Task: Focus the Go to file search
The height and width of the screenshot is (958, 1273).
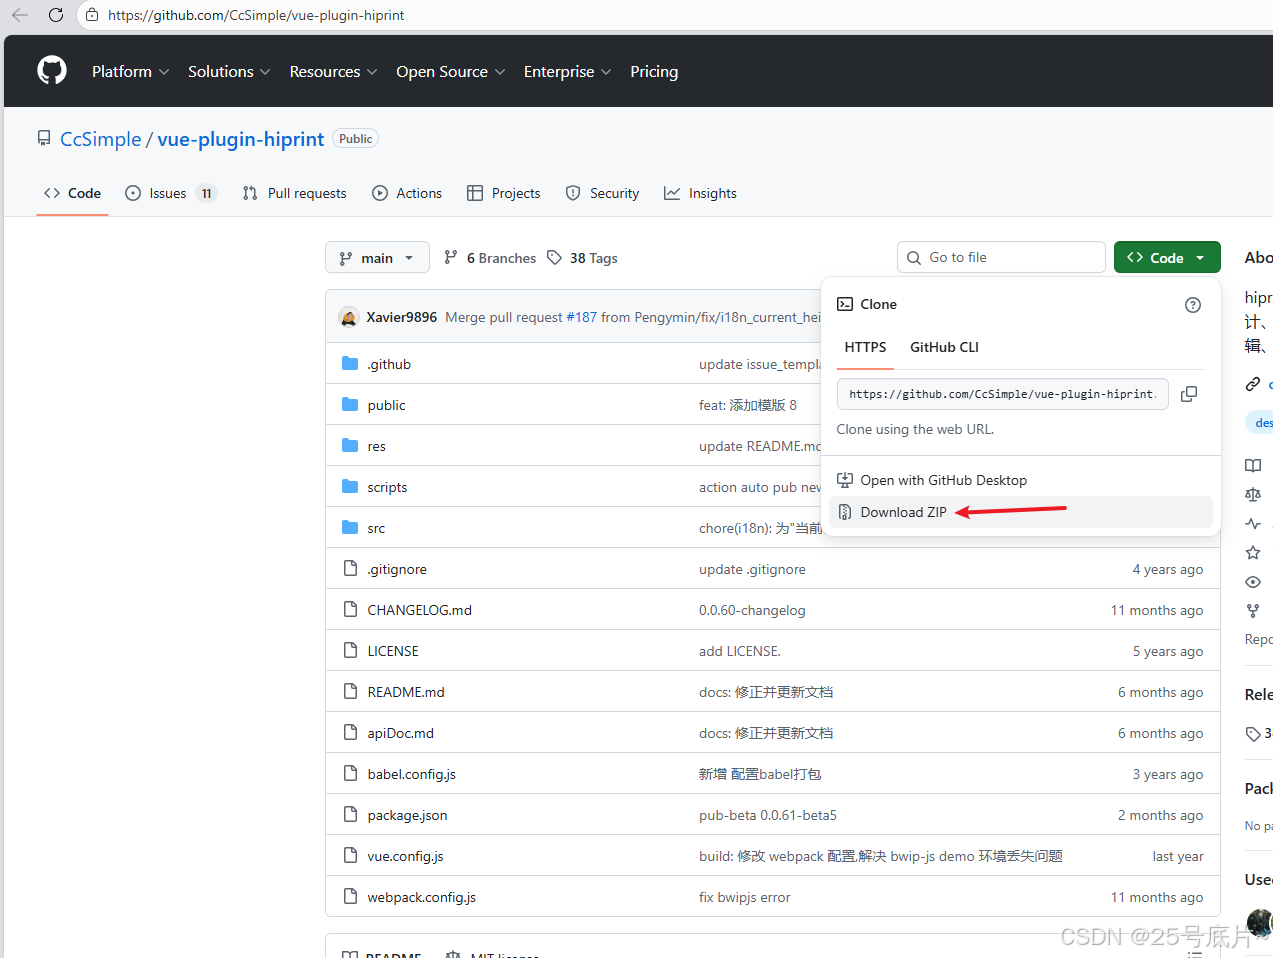Action: [1001, 257]
